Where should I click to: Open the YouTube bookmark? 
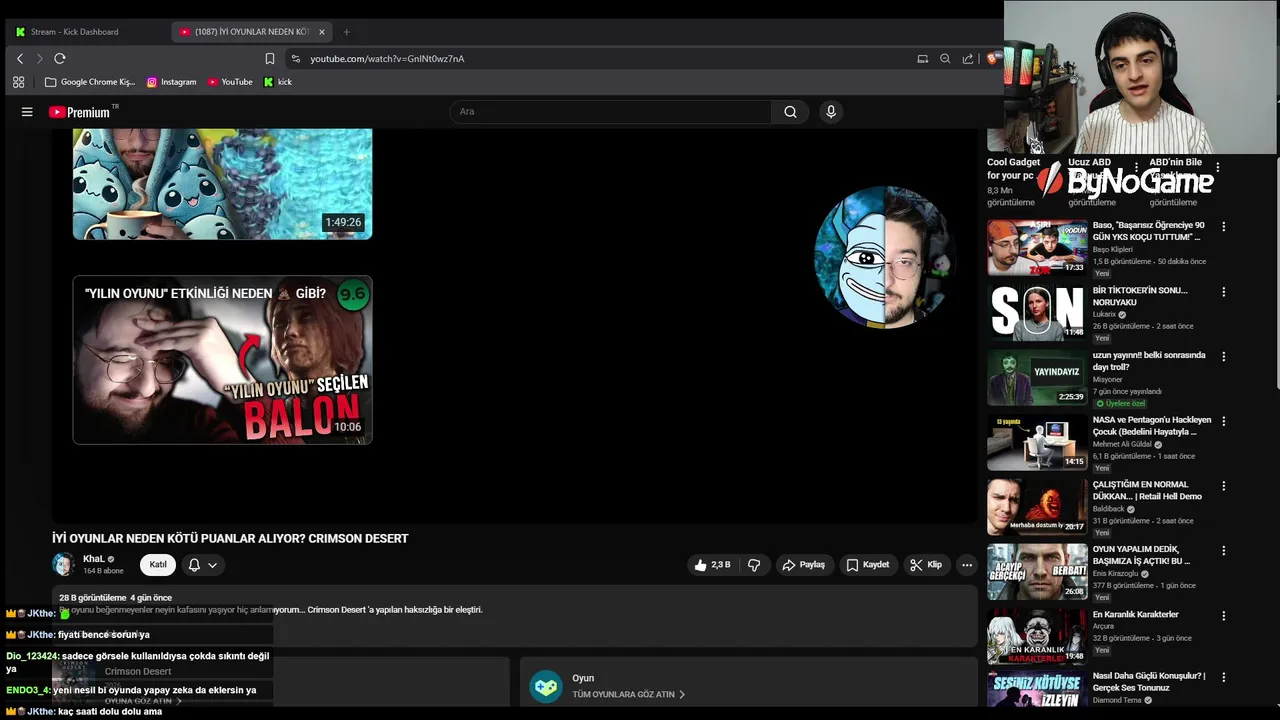(230, 82)
